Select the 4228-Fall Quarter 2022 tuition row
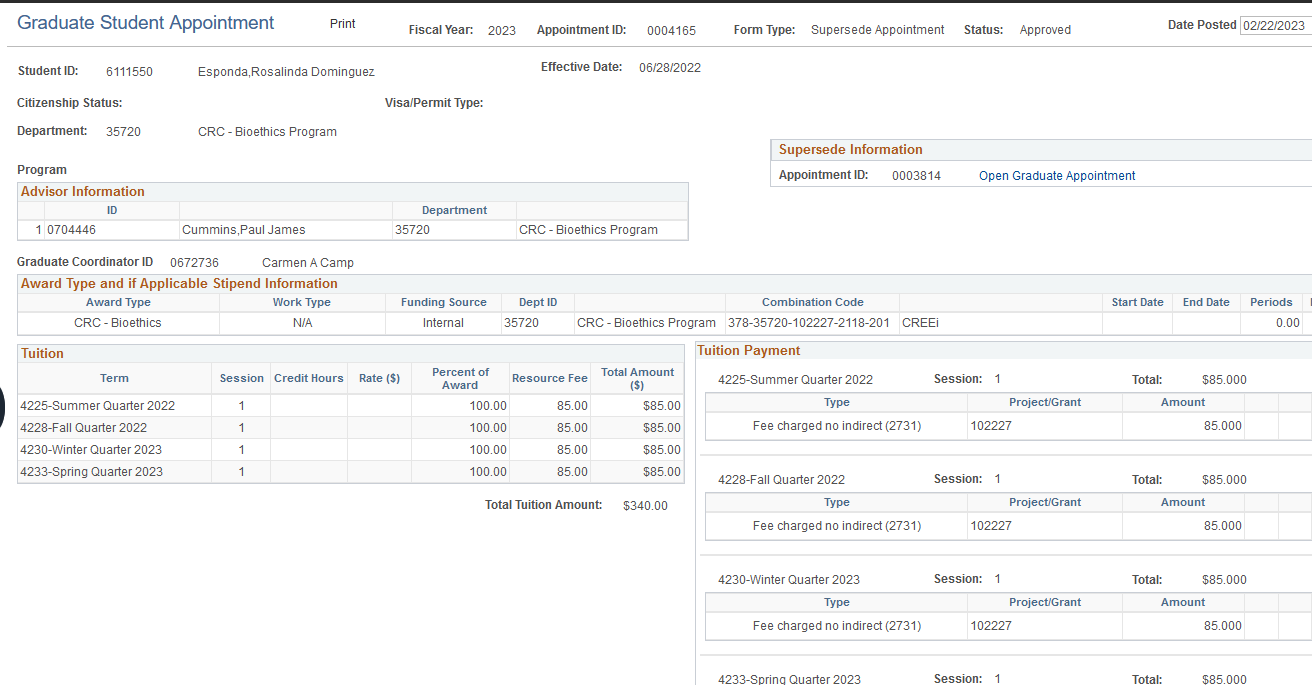The height and width of the screenshot is (685, 1312). 83,428
